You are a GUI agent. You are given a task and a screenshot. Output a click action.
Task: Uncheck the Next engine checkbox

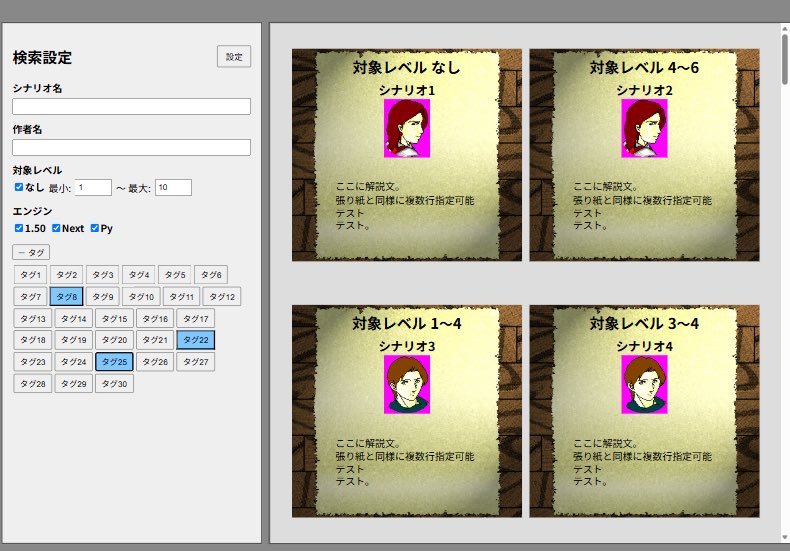tap(56, 228)
